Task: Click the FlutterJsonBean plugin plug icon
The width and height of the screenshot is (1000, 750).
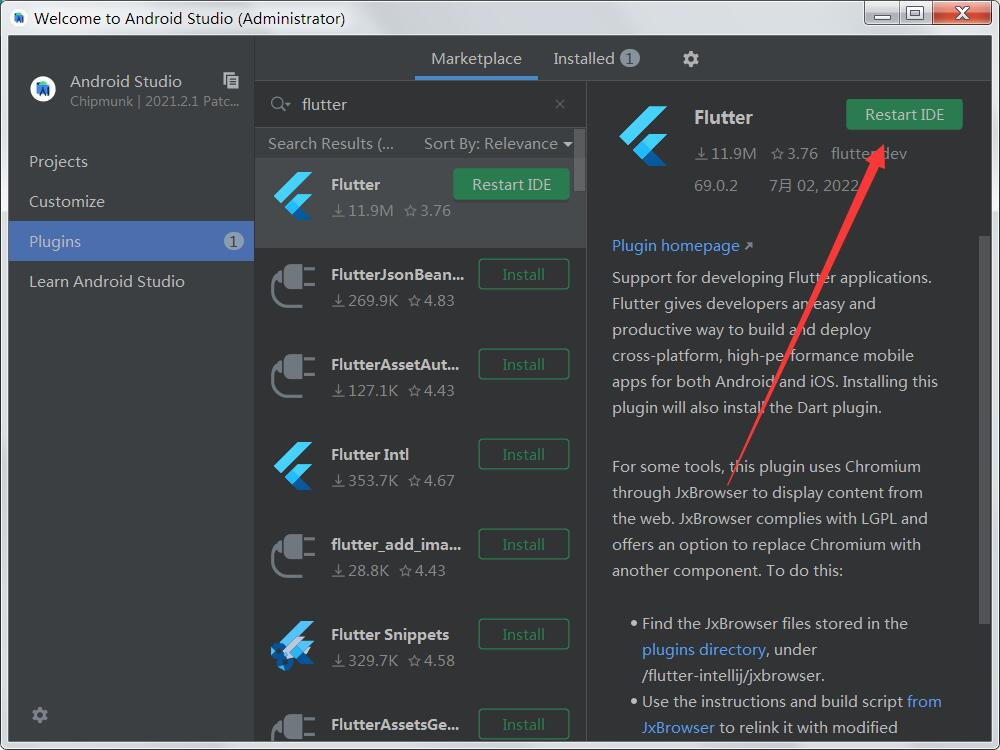Action: [293, 286]
